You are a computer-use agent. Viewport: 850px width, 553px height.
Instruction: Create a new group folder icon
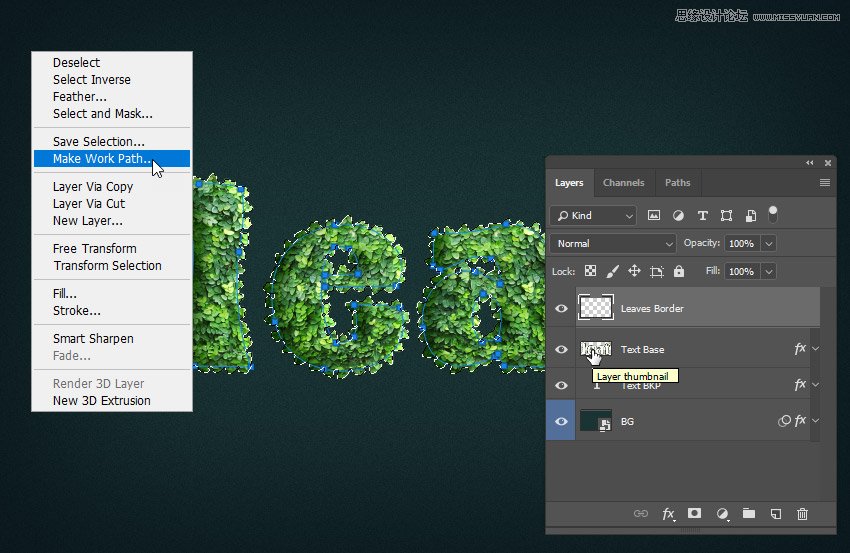[749, 514]
